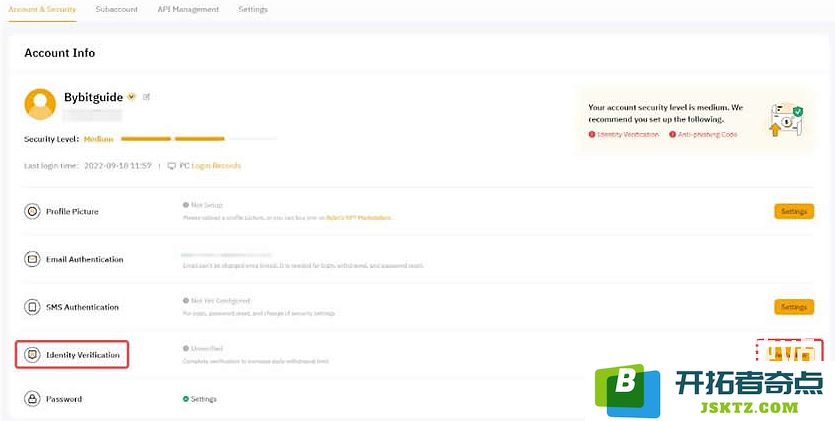Click the SMS Authentication phone icon
835x421 pixels.
[32, 307]
